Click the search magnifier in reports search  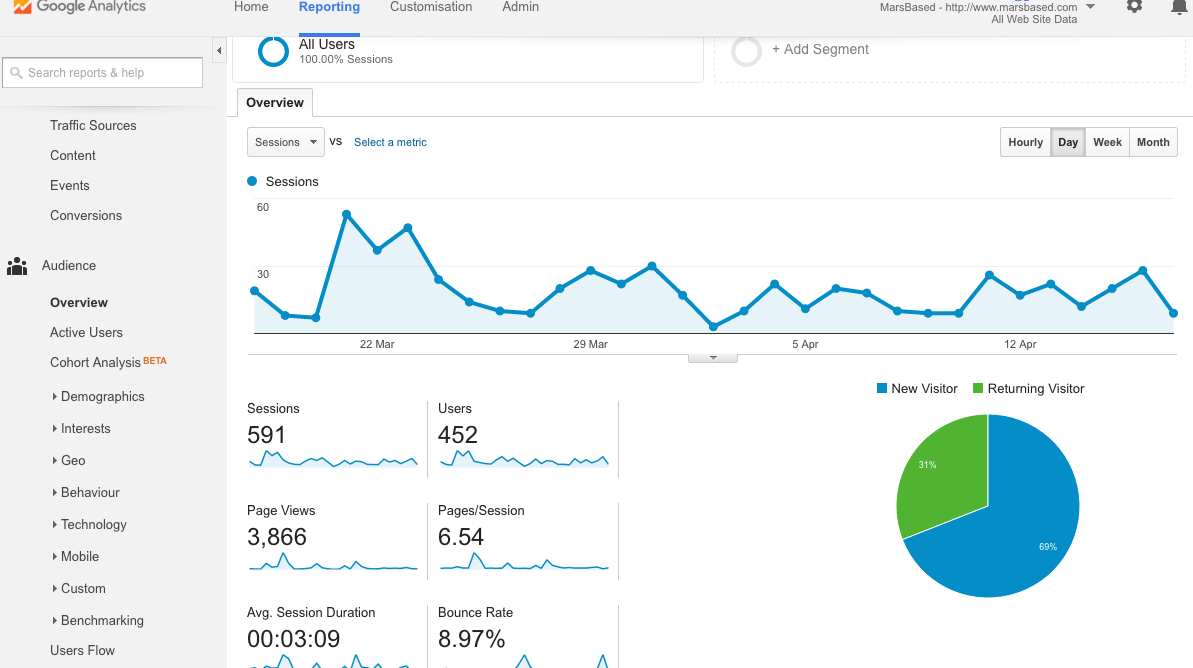[x=18, y=72]
